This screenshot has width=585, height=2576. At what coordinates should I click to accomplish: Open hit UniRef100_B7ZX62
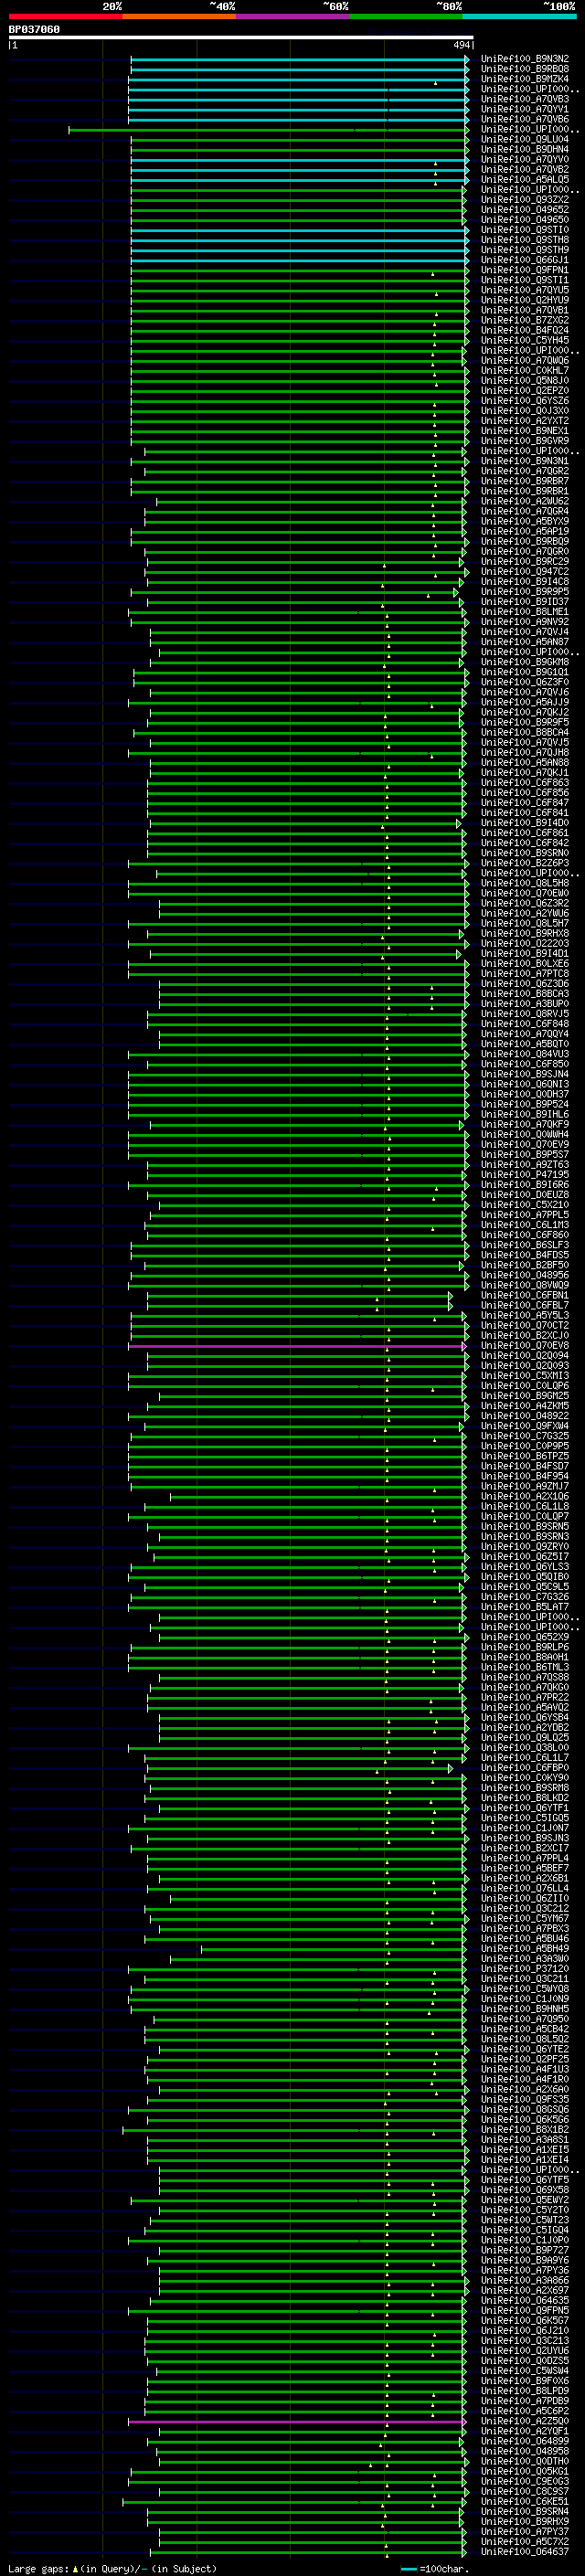click(525, 320)
